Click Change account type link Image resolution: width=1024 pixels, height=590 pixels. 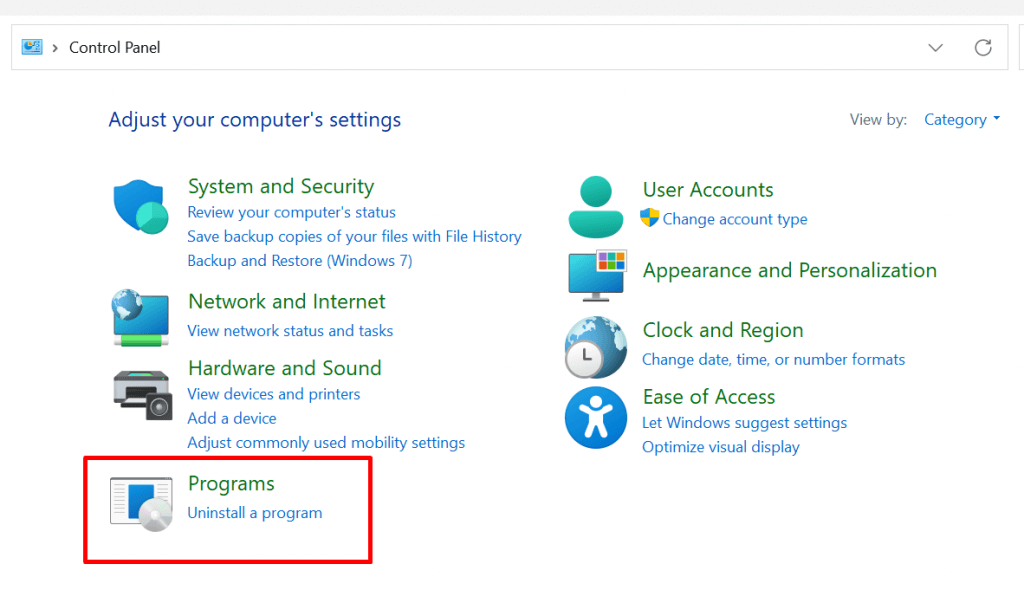(x=735, y=219)
